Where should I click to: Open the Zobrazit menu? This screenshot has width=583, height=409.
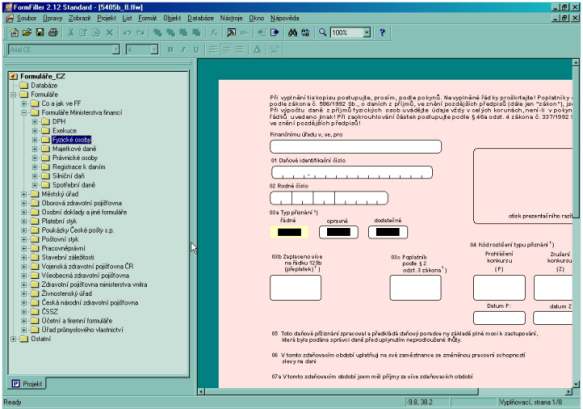pyautogui.click(x=79, y=18)
